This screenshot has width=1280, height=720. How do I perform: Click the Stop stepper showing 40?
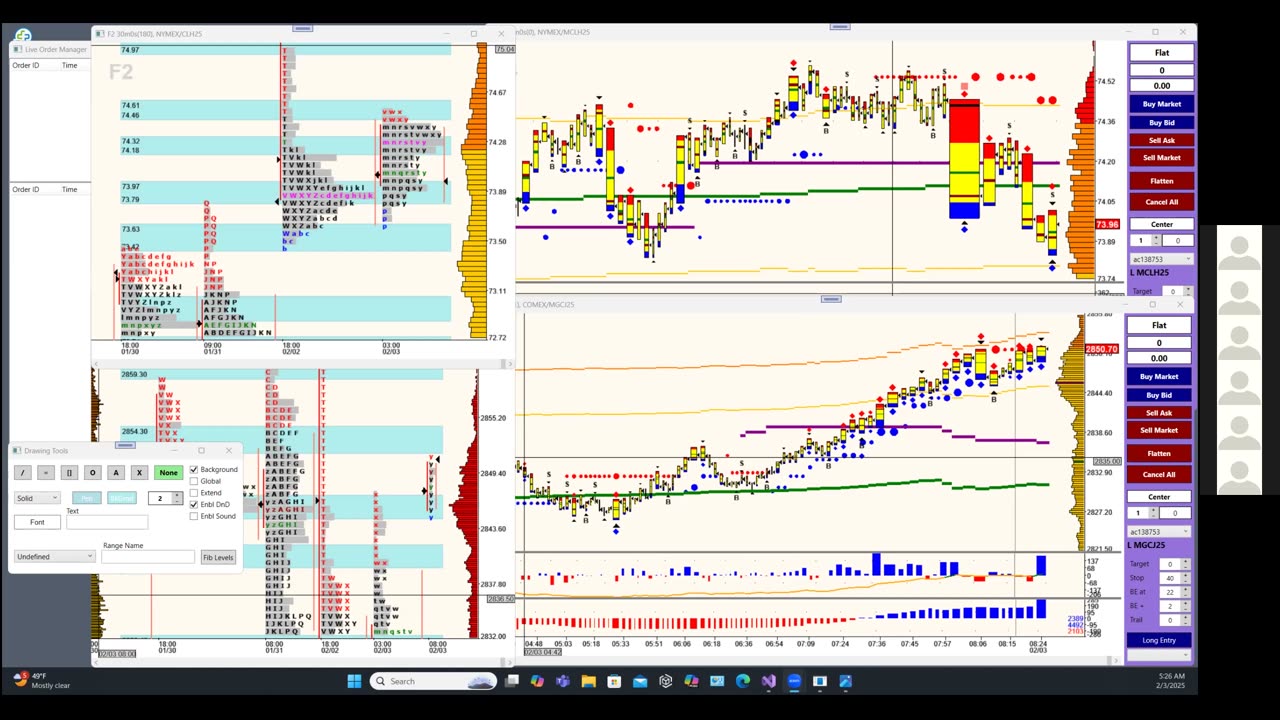(x=1173, y=578)
